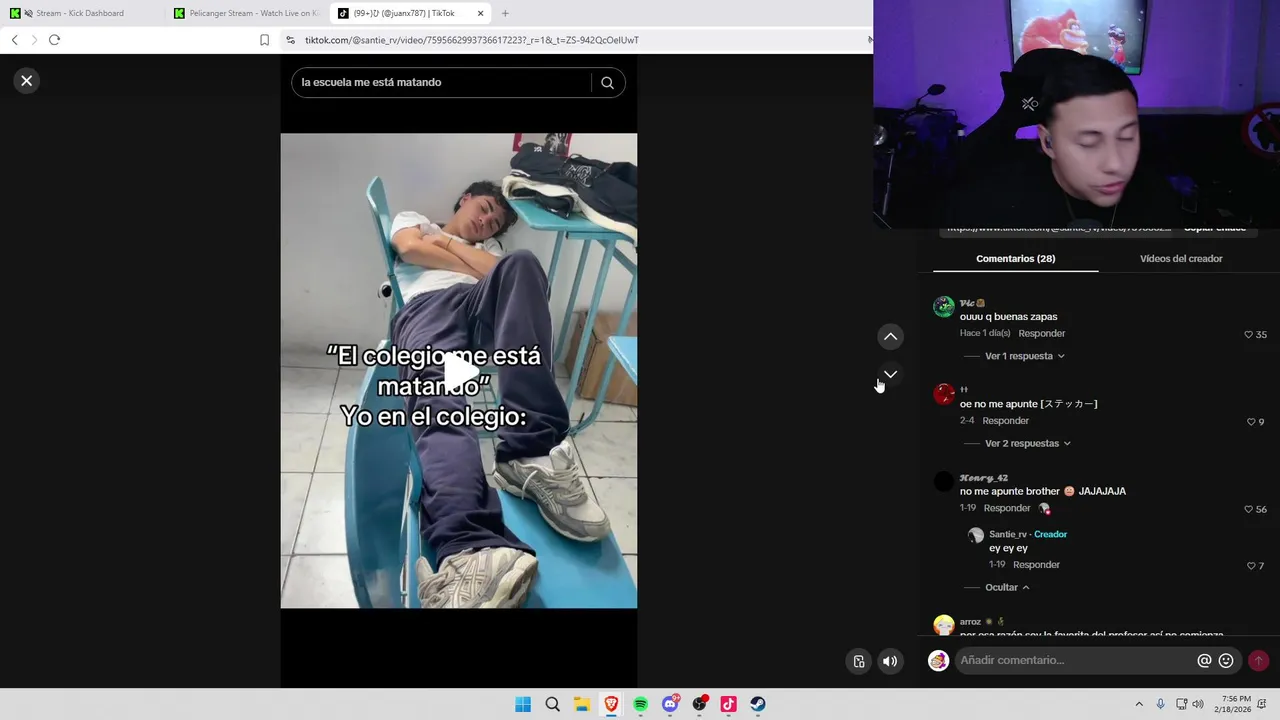1280x720 pixels.
Task: Open a new browser tab
Action: [505, 13]
